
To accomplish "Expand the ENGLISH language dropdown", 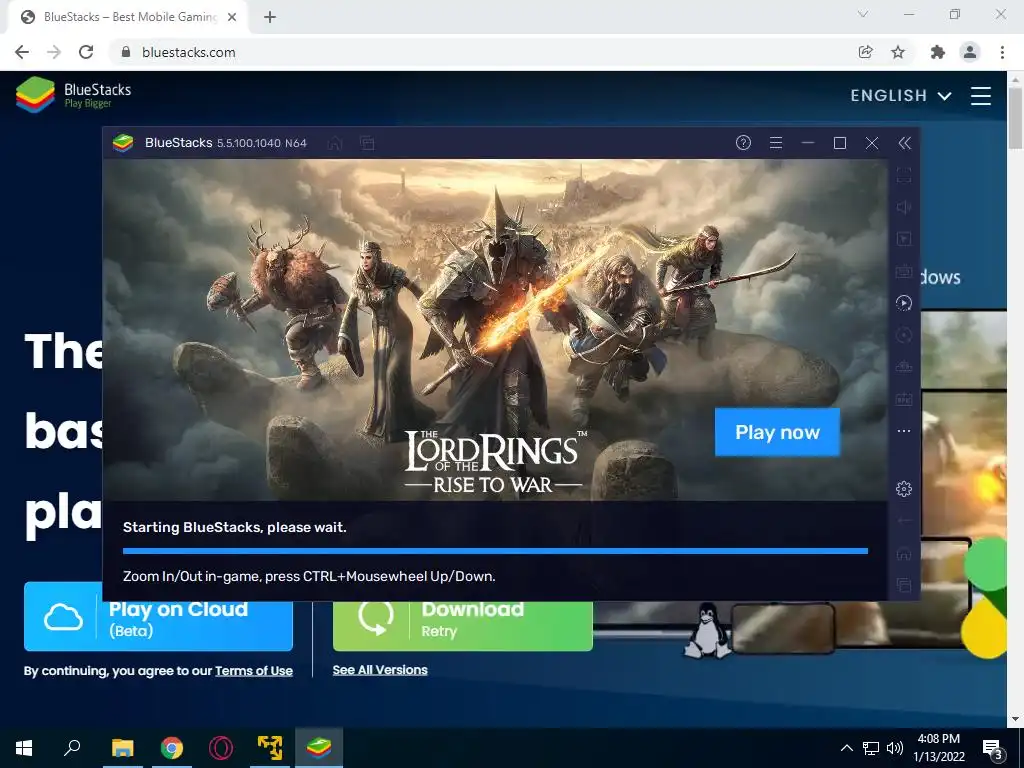I will 901,95.
